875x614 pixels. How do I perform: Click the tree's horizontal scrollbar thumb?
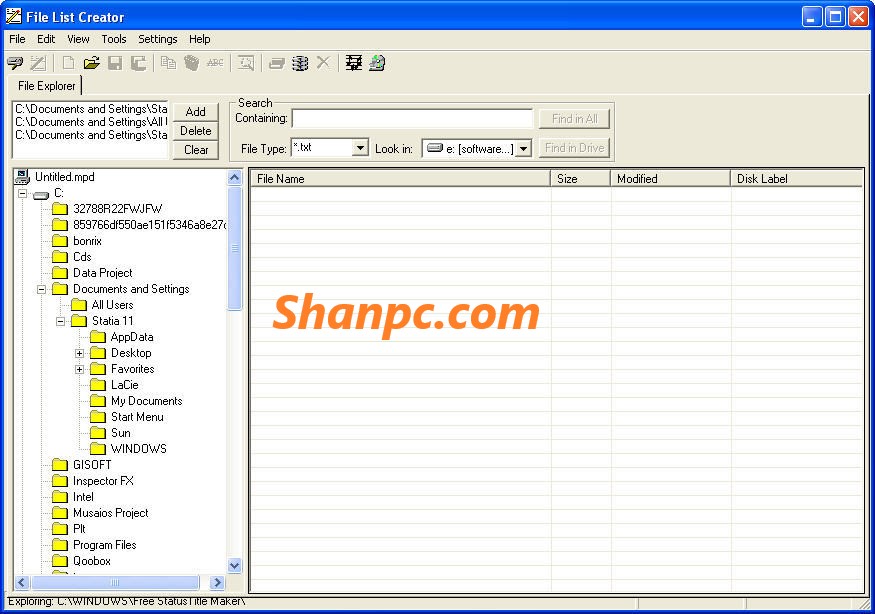113,582
